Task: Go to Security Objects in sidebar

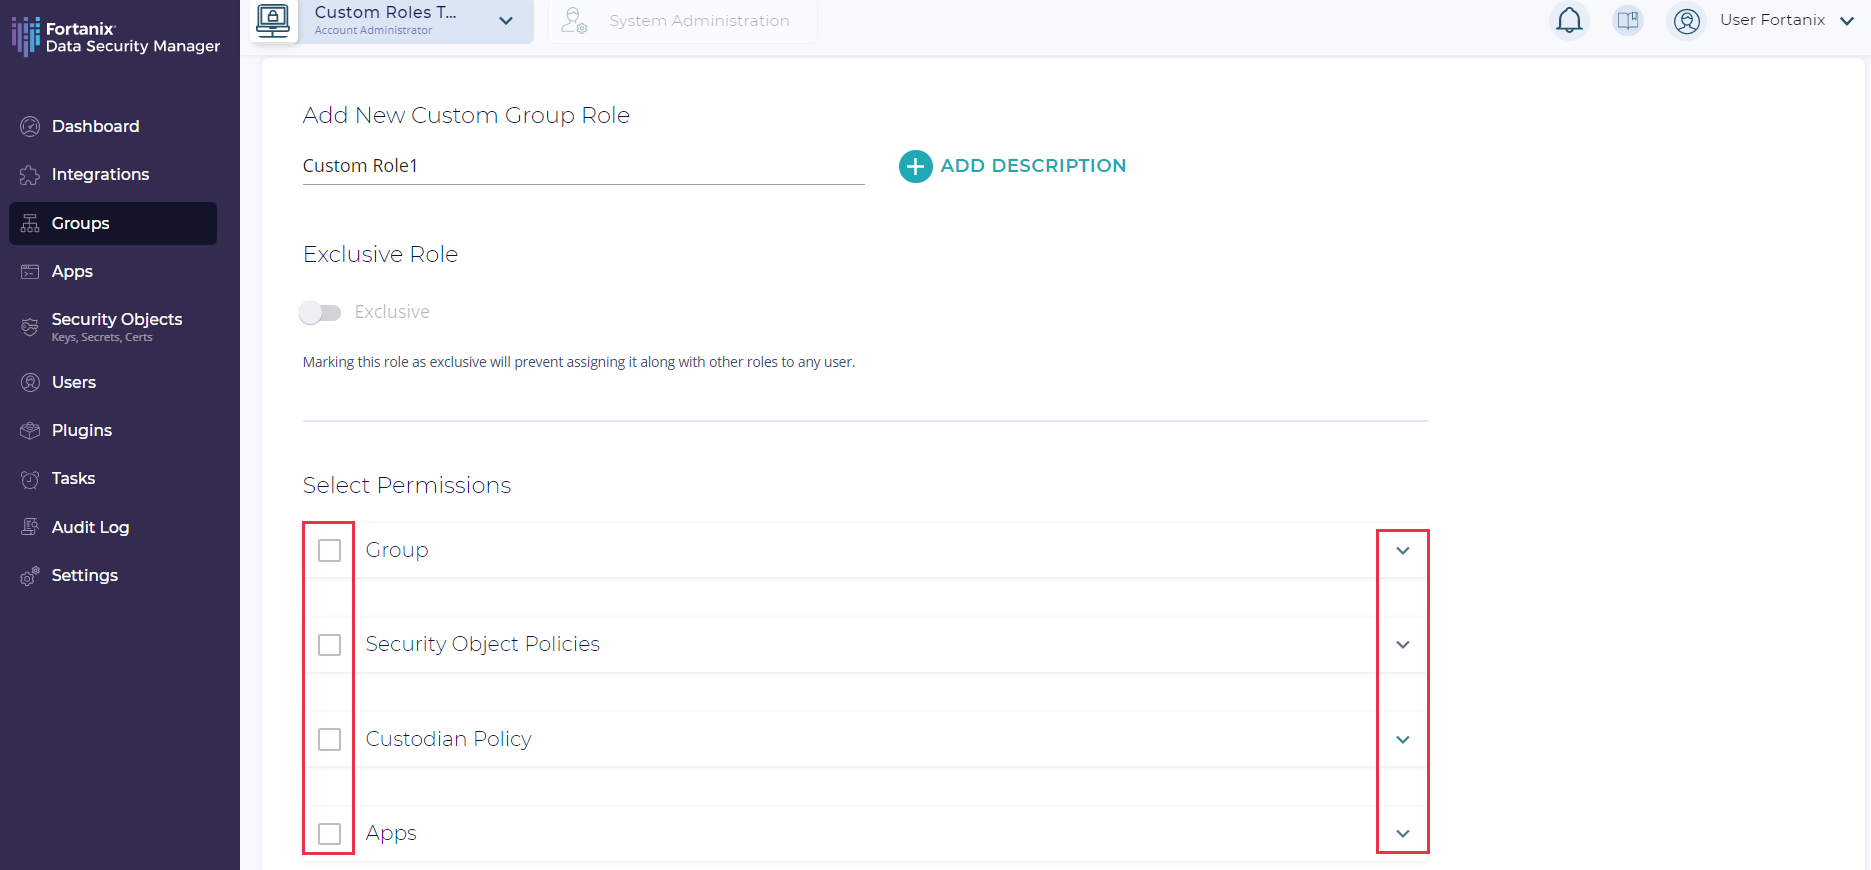Action: click(116, 320)
